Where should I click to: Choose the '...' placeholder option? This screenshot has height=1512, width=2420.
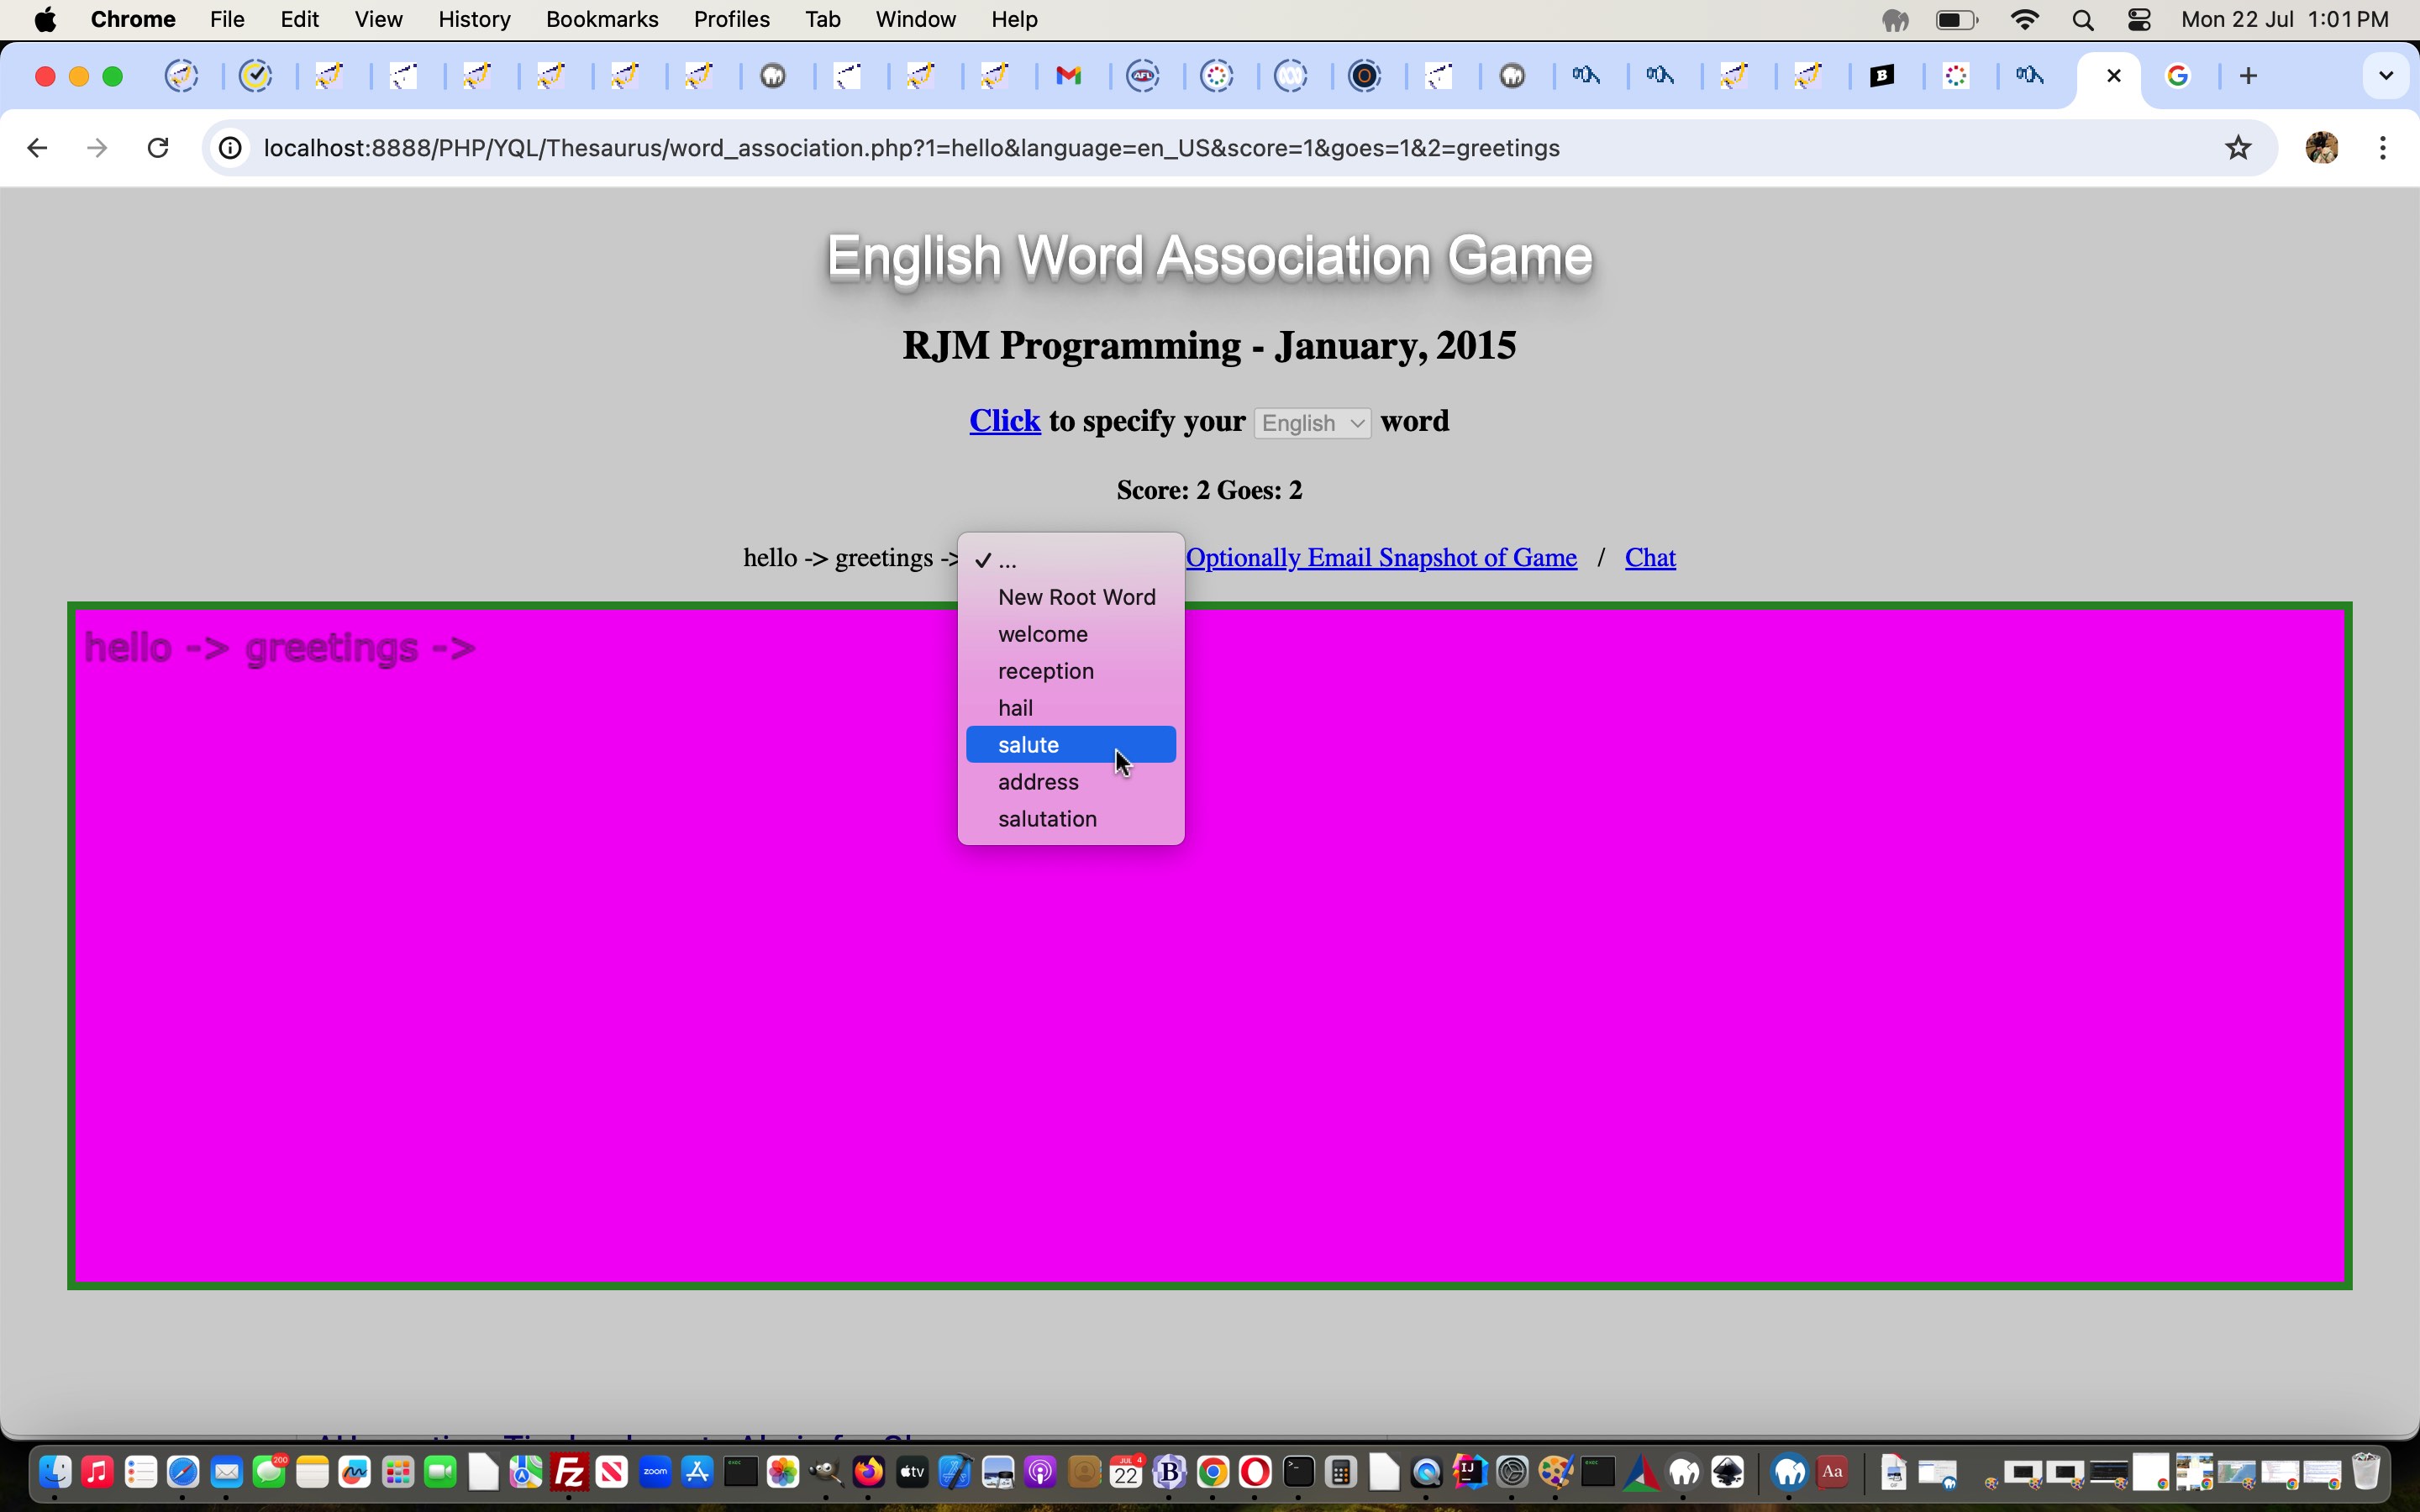click(1071, 560)
